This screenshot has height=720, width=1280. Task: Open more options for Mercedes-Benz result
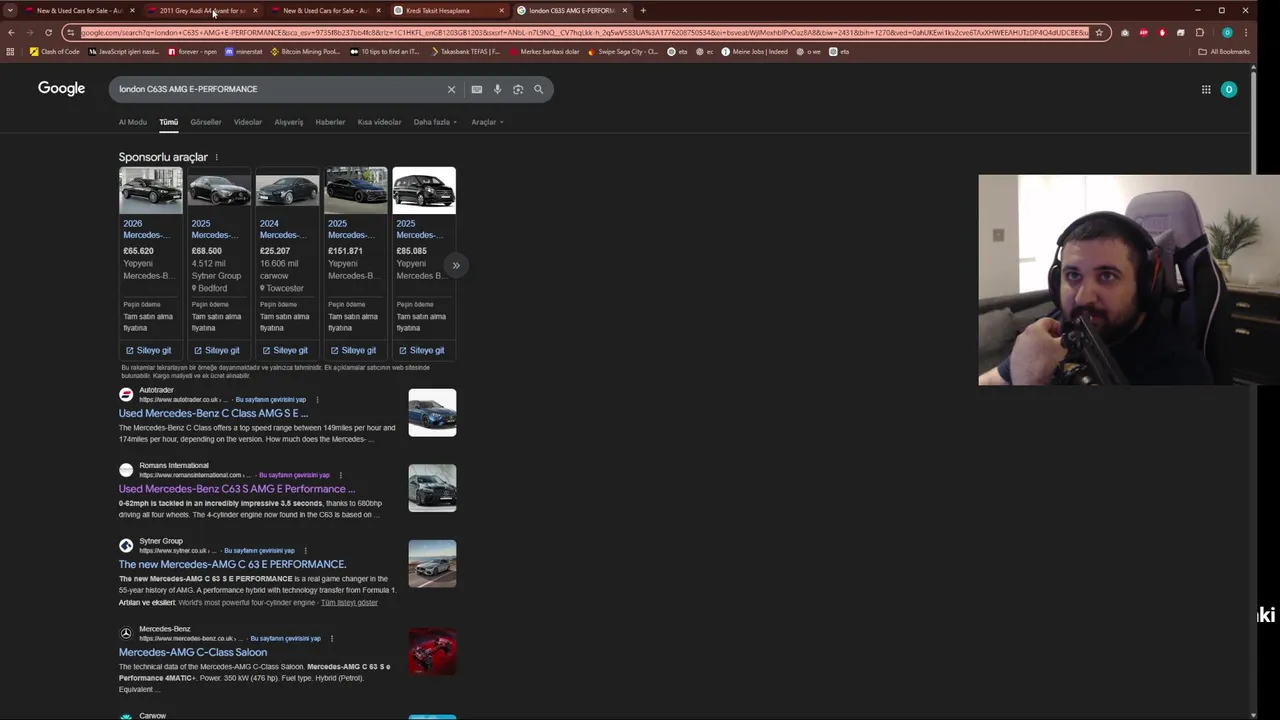coord(331,638)
